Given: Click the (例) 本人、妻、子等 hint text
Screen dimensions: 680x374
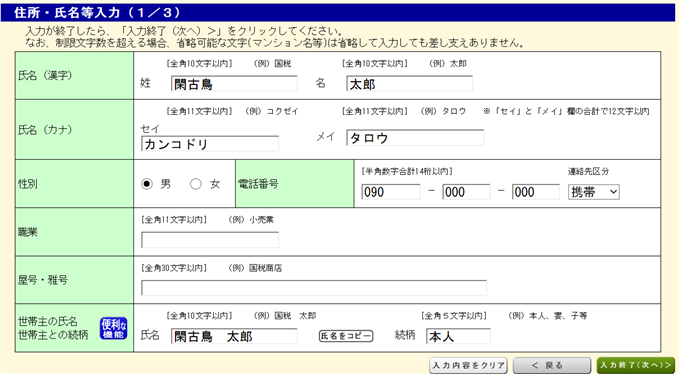Looking at the screenshot, I should pyautogui.click(x=547, y=316).
